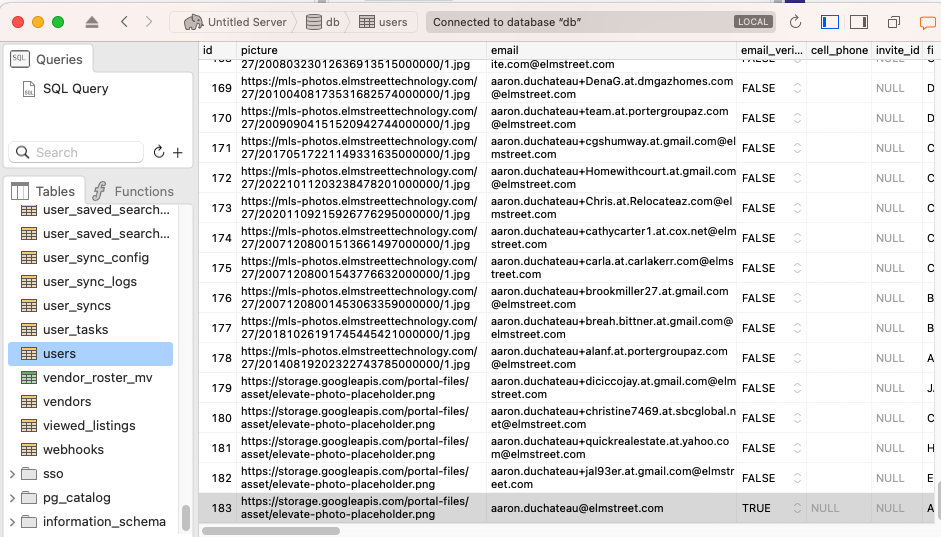Click the sidebar Search field
941x537 pixels.
pyautogui.click(x=76, y=152)
